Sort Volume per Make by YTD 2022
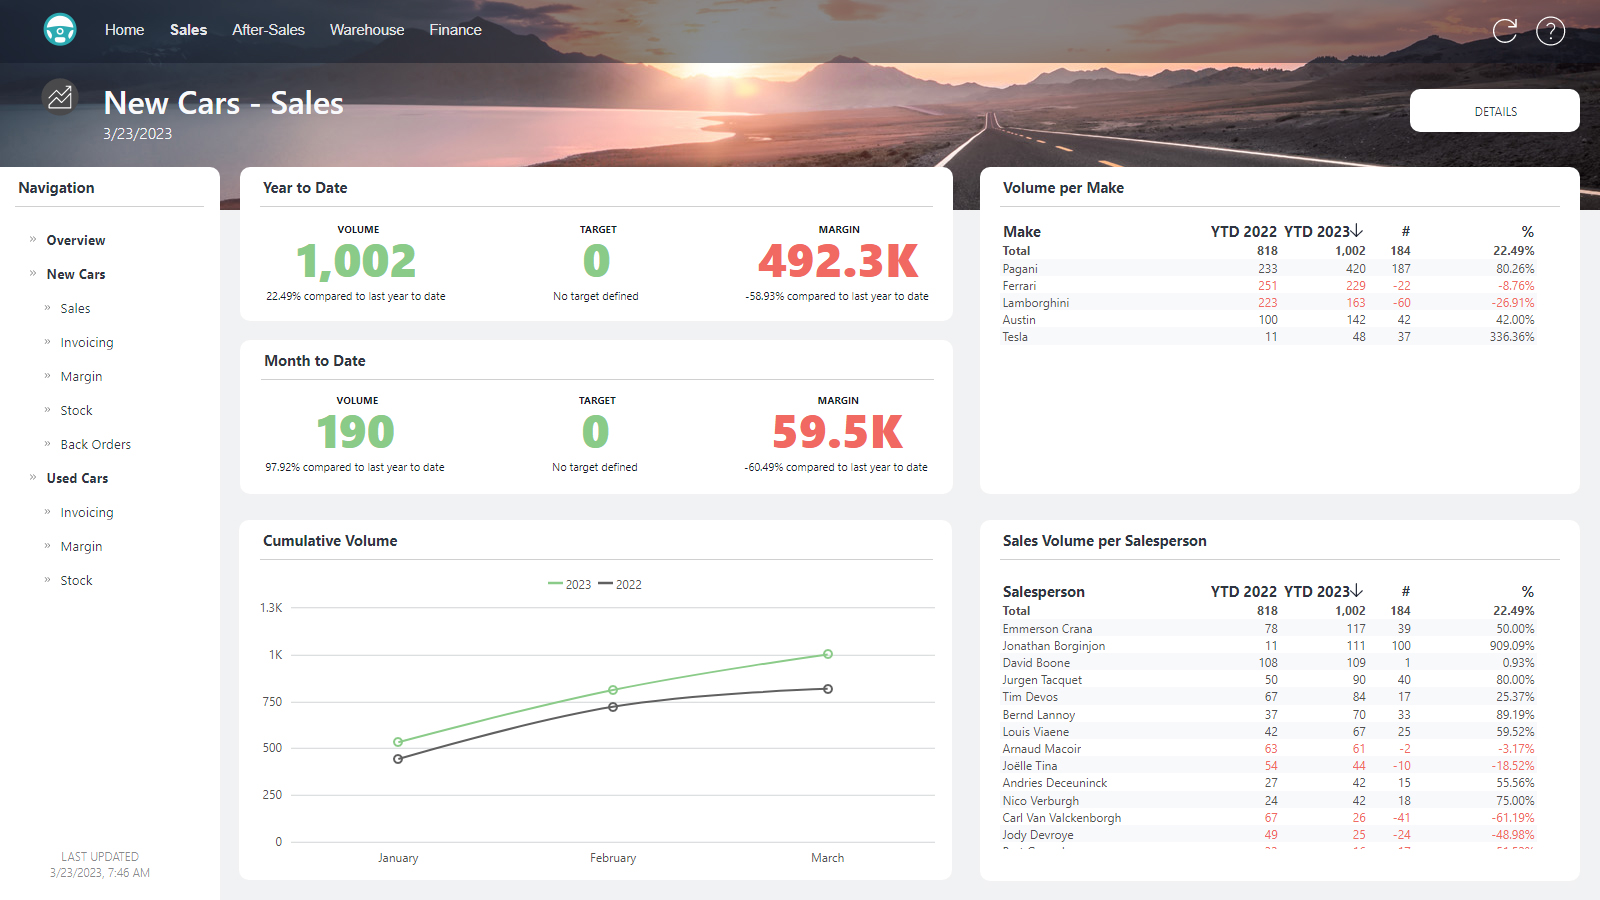Image resolution: width=1600 pixels, height=900 pixels. 1243,231
